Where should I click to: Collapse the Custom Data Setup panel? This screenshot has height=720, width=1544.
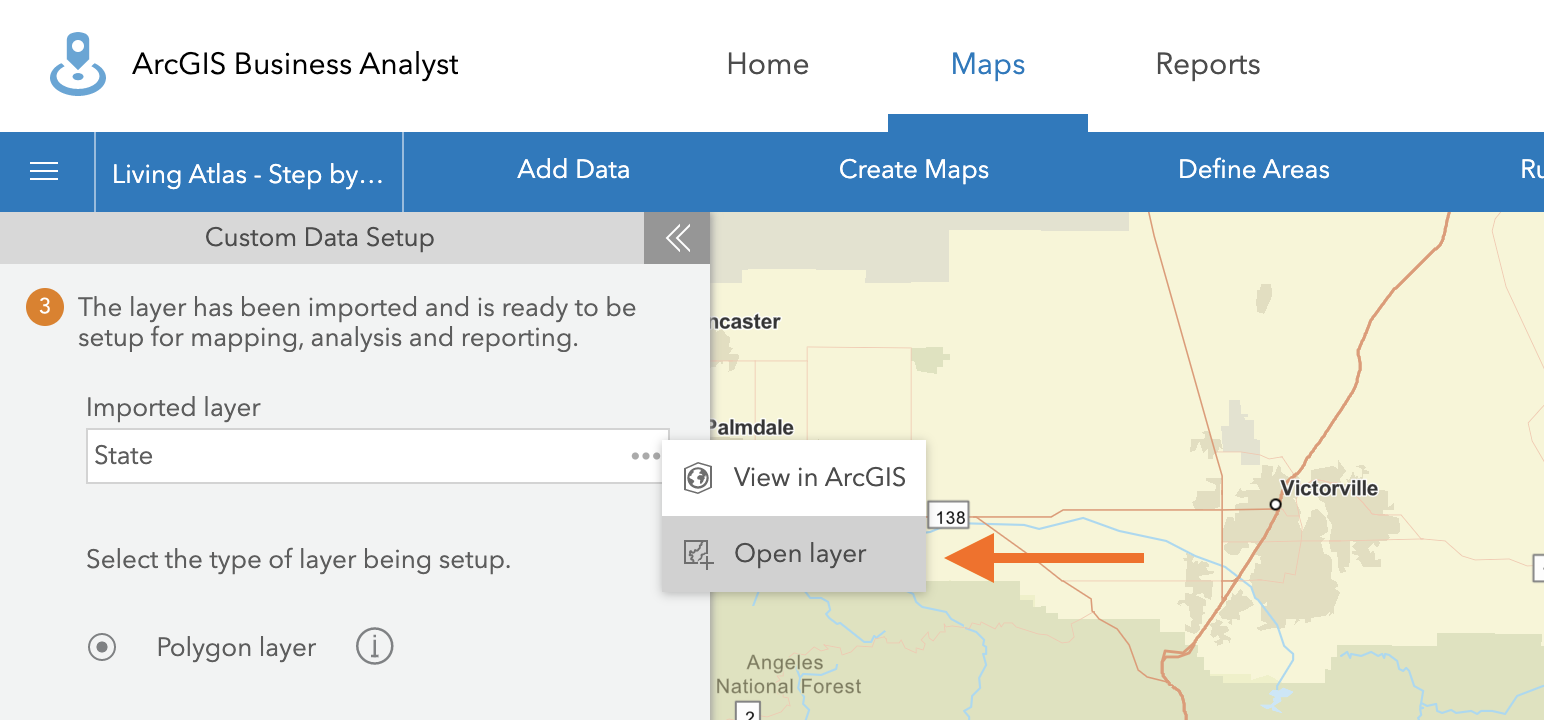pos(677,238)
